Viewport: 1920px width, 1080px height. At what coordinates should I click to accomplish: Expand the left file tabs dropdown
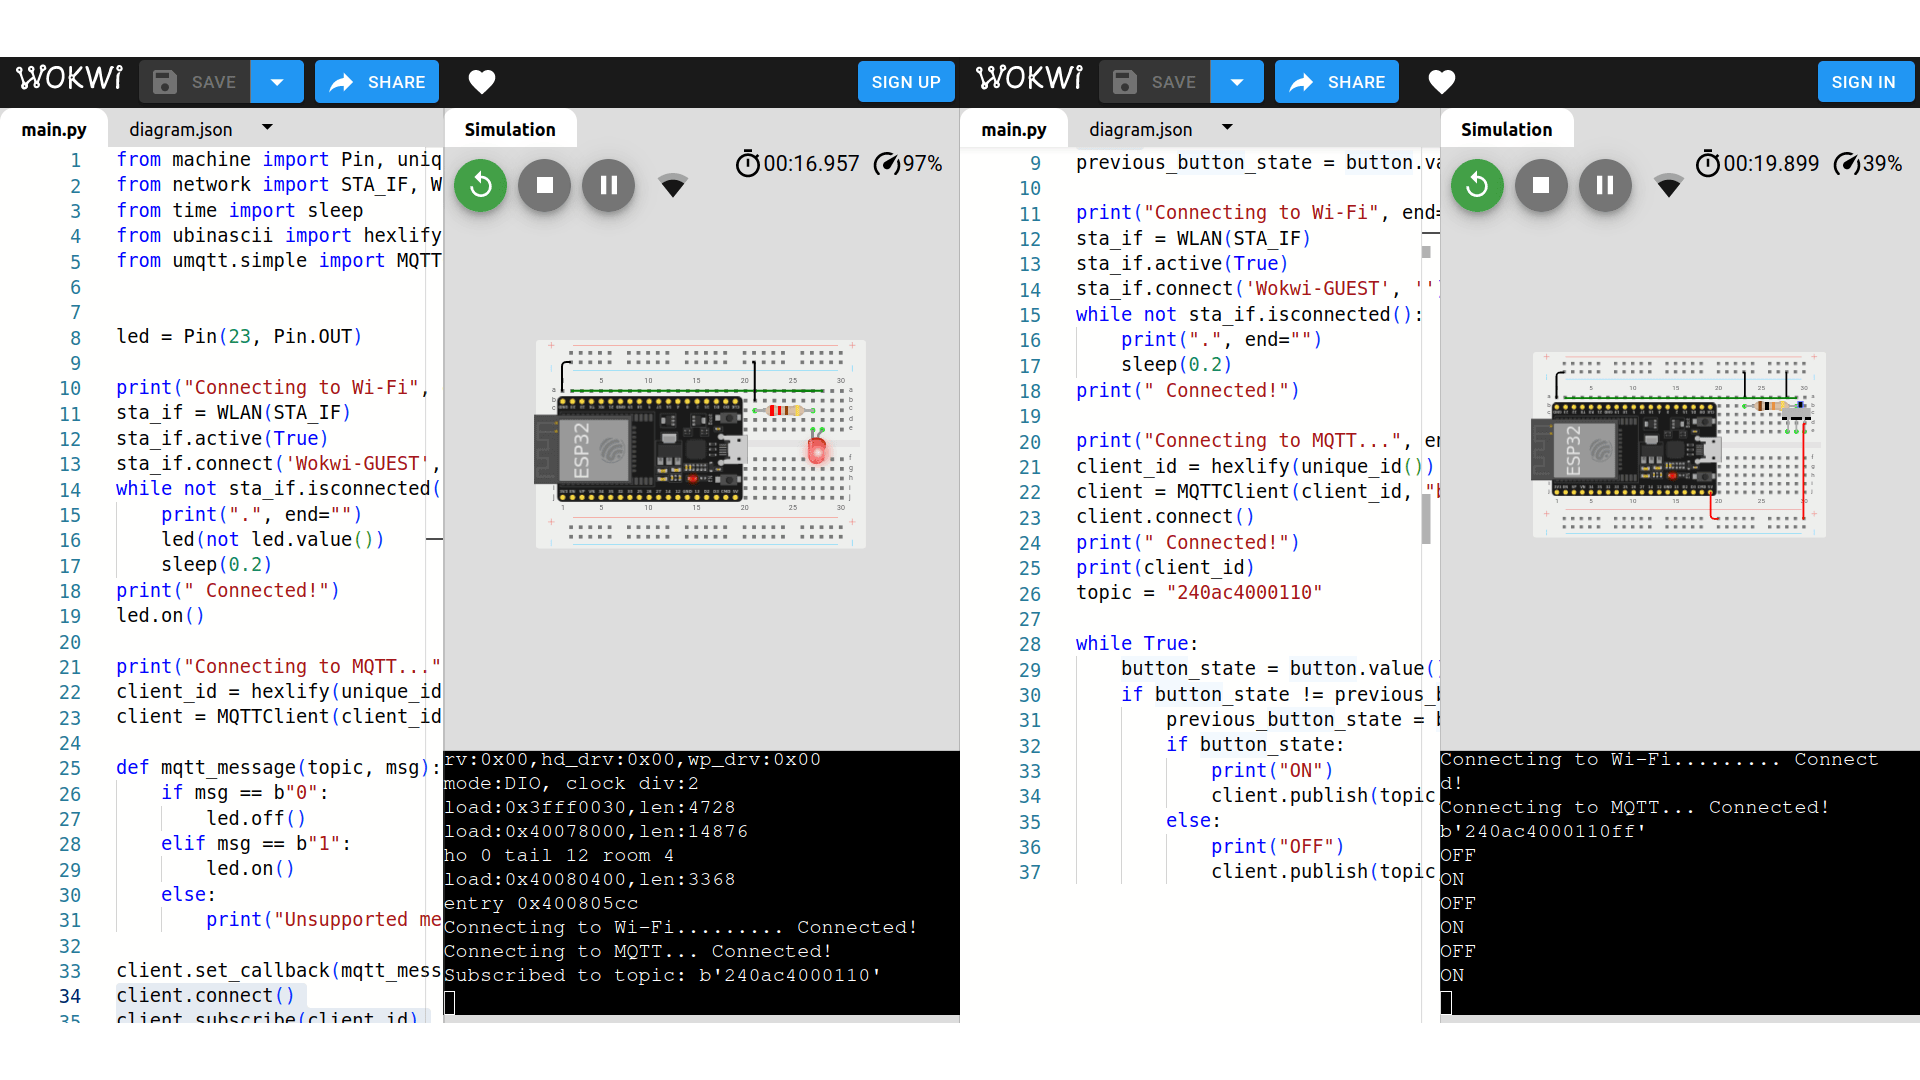tap(267, 128)
